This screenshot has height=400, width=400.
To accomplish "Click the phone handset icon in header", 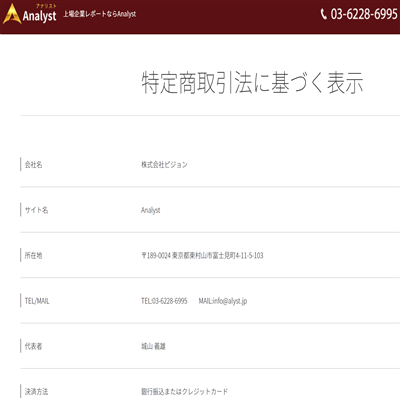I will click(x=323, y=14).
